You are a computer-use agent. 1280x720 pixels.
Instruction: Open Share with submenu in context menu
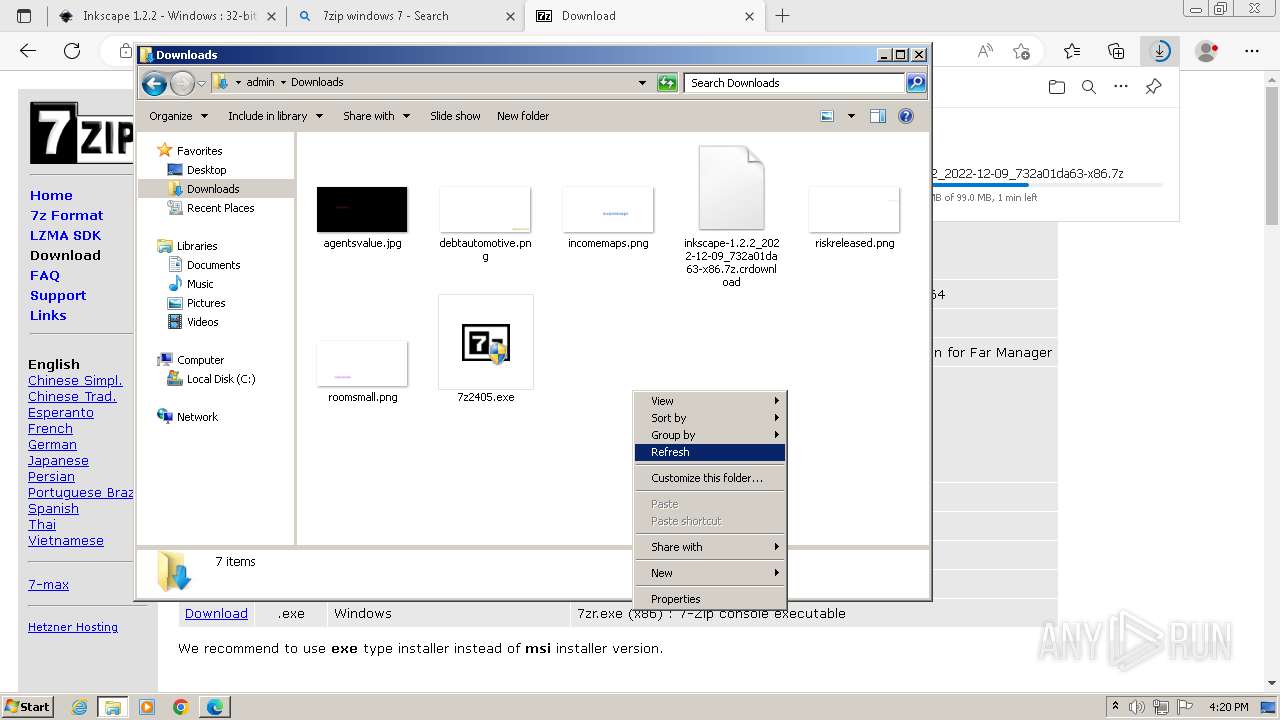710,547
